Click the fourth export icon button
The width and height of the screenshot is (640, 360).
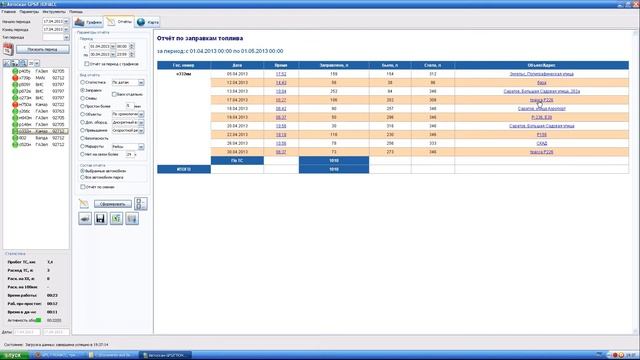pyautogui.click(x=132, y=219)
